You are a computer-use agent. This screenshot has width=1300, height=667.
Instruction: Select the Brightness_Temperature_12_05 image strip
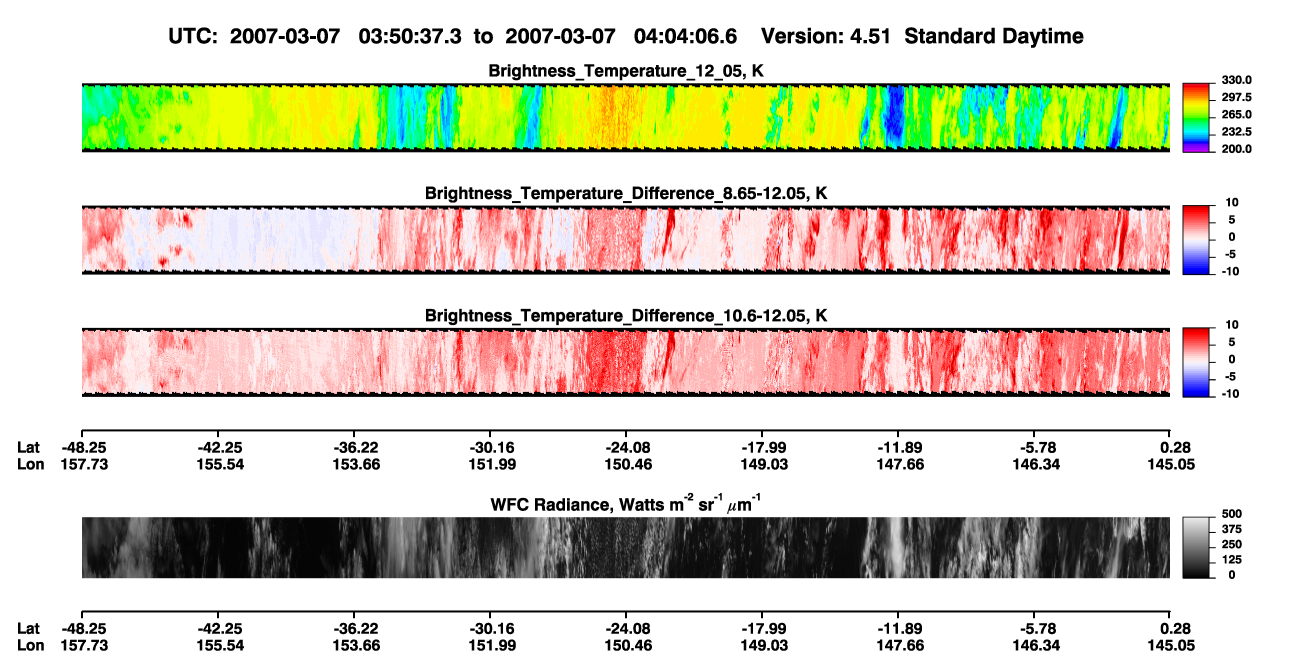coord(625,118)
